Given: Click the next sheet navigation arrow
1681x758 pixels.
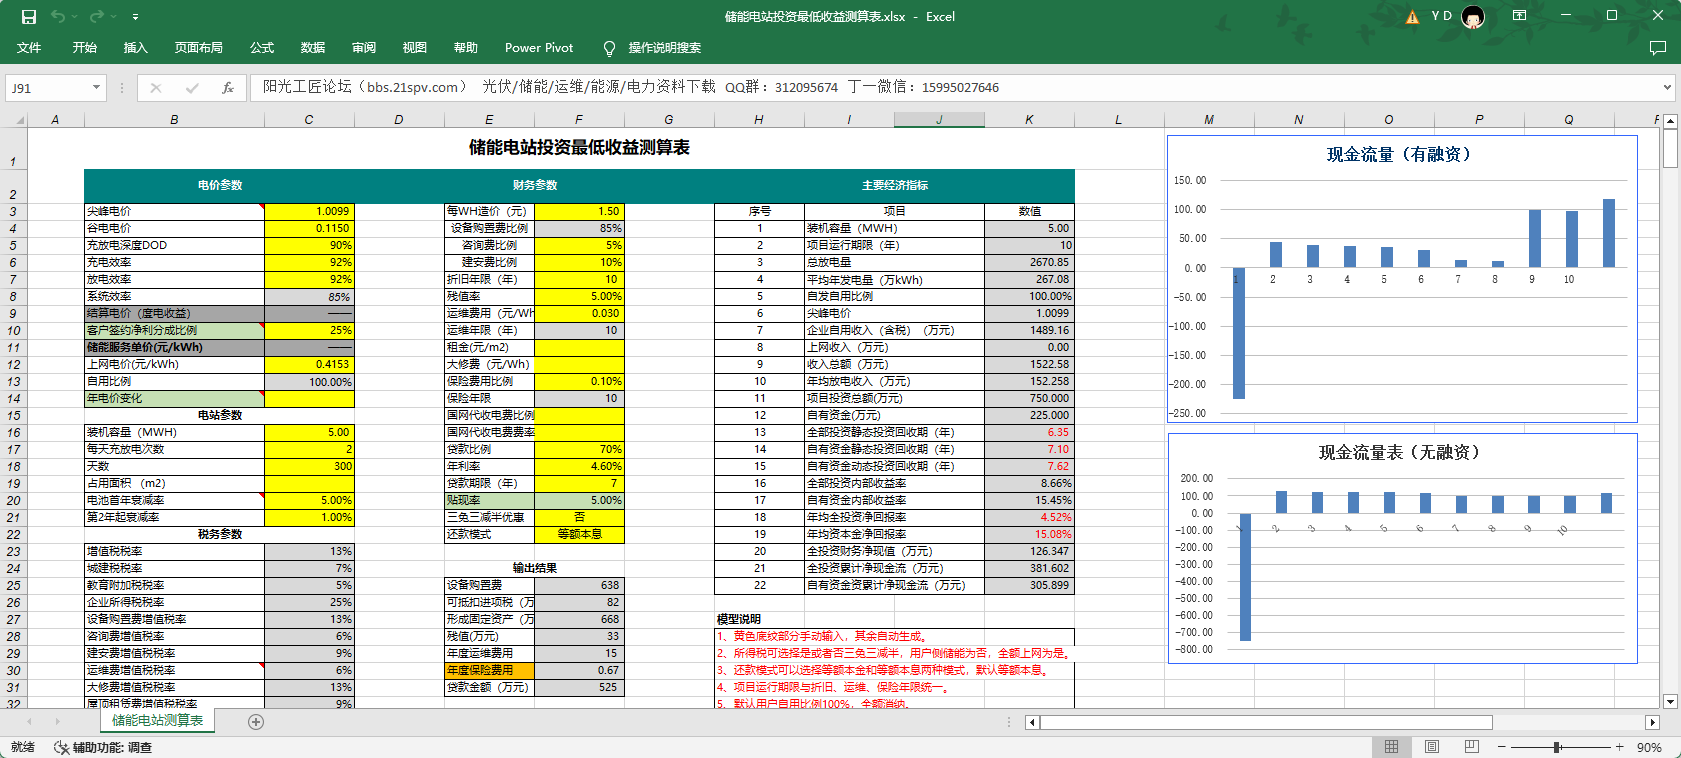Looking at the screenshot, I should (x=57, y=722).
